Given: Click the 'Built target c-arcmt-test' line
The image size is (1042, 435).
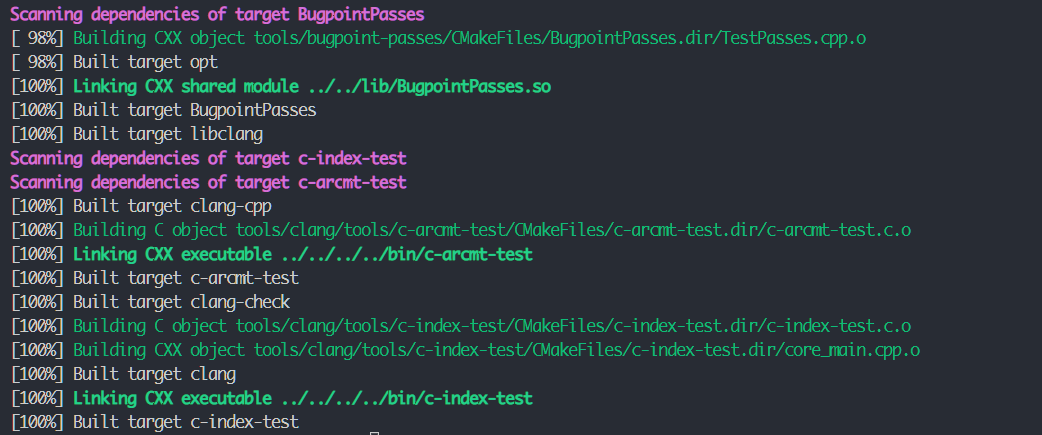Looking at the screenshot, I should pyautogui.click(x=155, y=278).
